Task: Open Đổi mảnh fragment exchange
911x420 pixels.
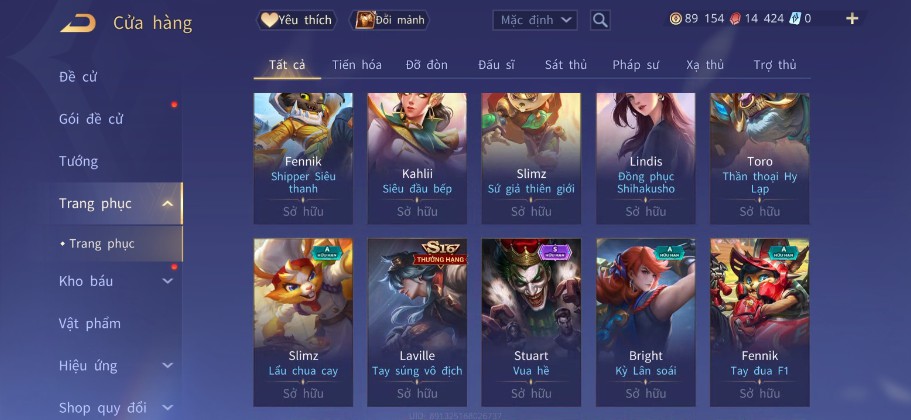Action: point(389,20)
